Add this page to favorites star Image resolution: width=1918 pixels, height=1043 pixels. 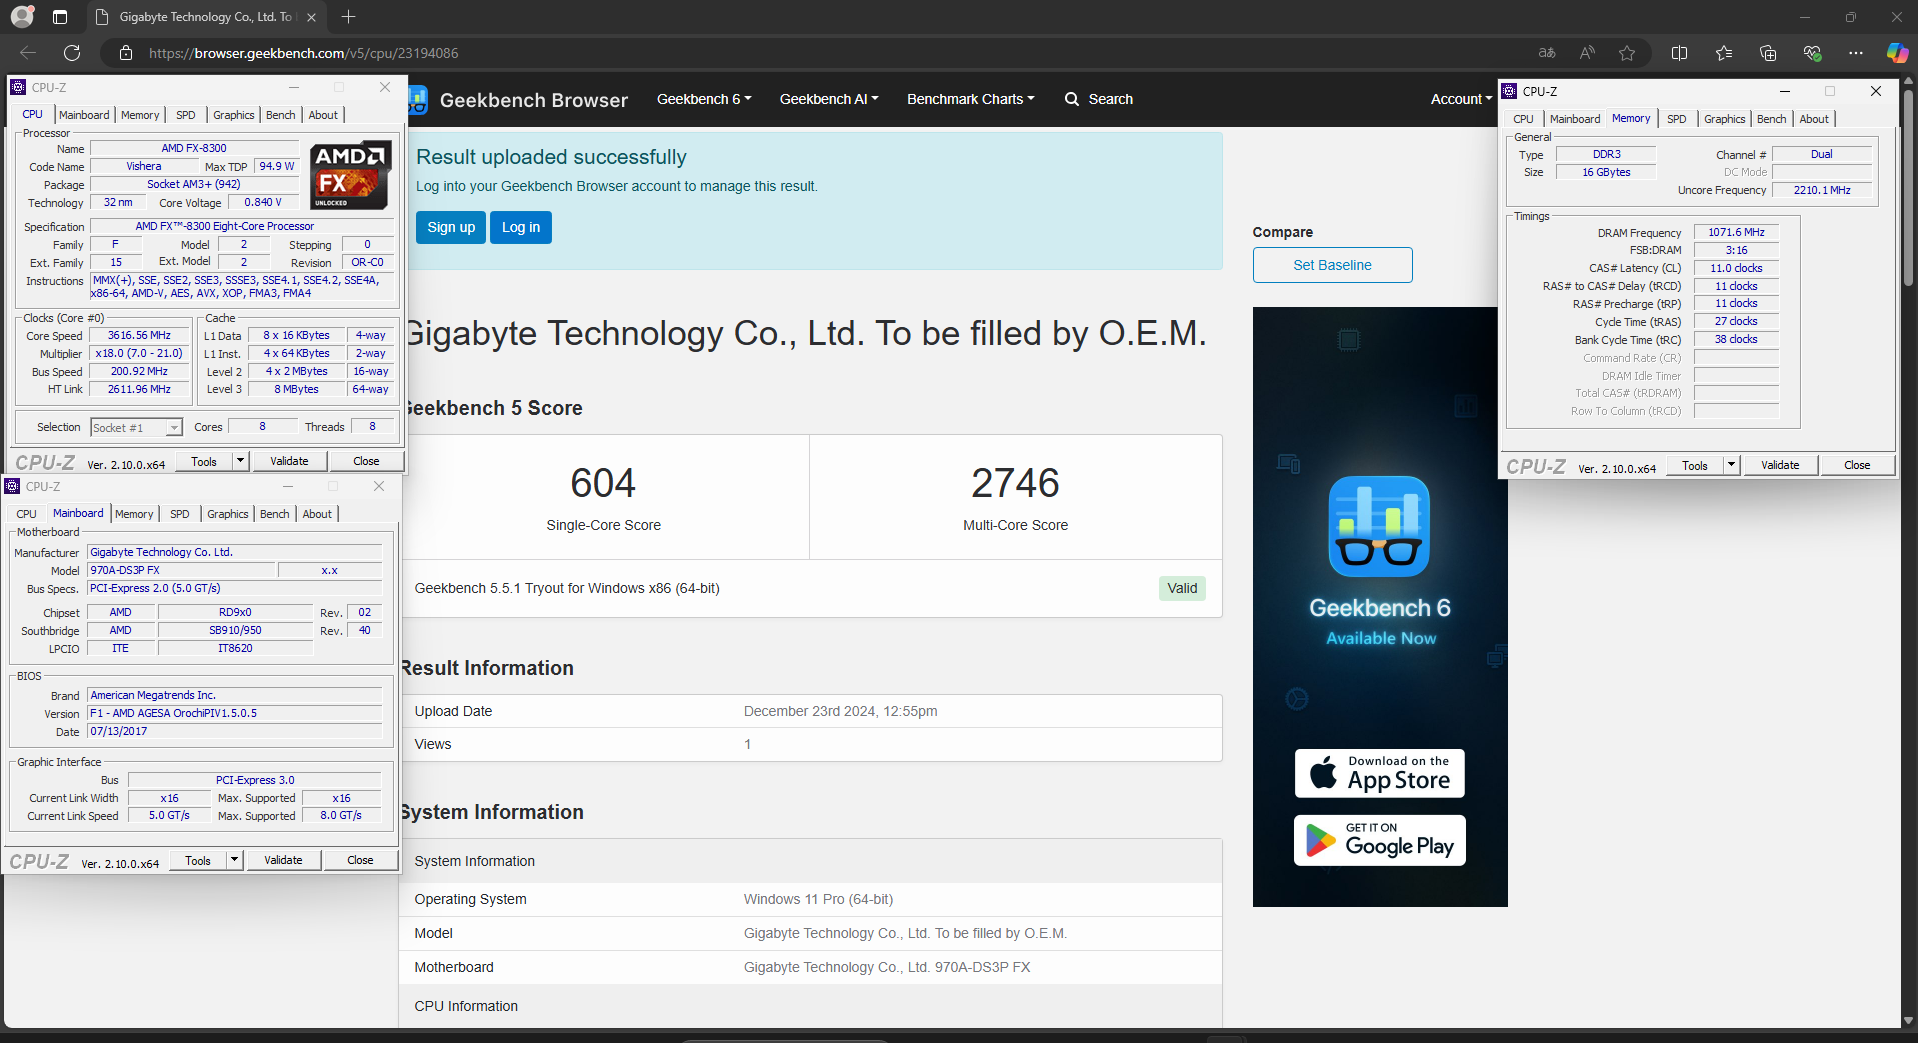coord(1627,53)
